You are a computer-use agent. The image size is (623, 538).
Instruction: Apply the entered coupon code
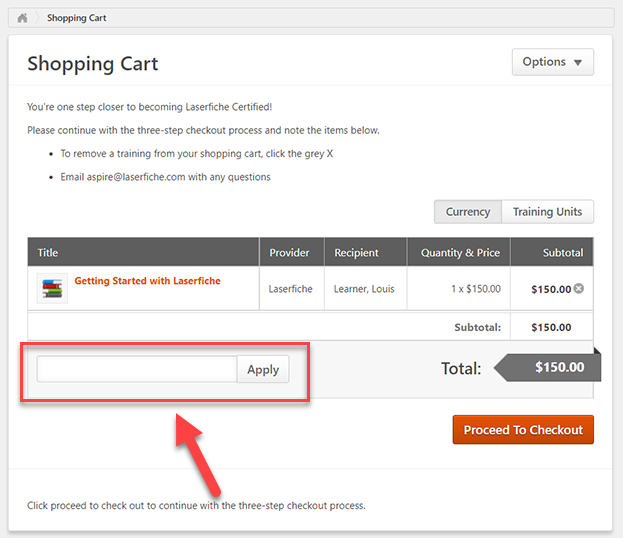[263, 369]
